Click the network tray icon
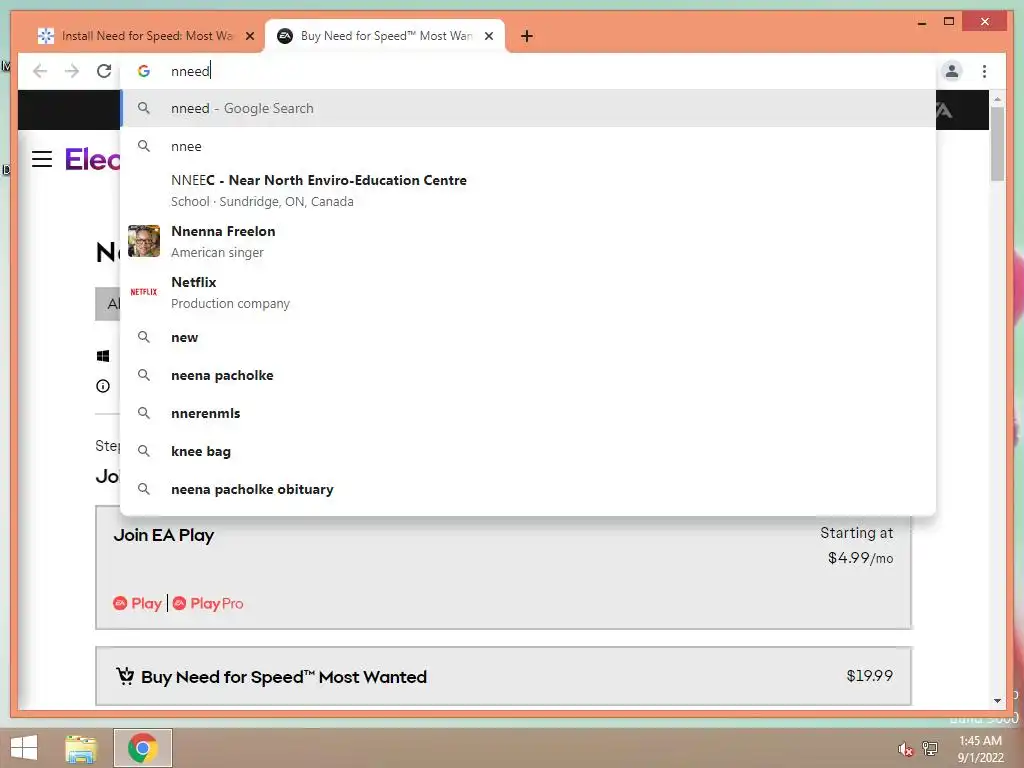 pyautogui.click(x=930, y=748)
